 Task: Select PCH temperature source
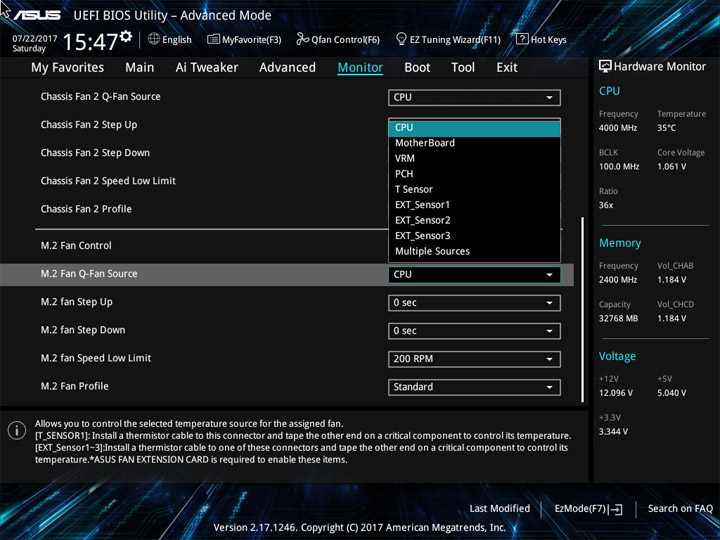(x=474, y=174)
